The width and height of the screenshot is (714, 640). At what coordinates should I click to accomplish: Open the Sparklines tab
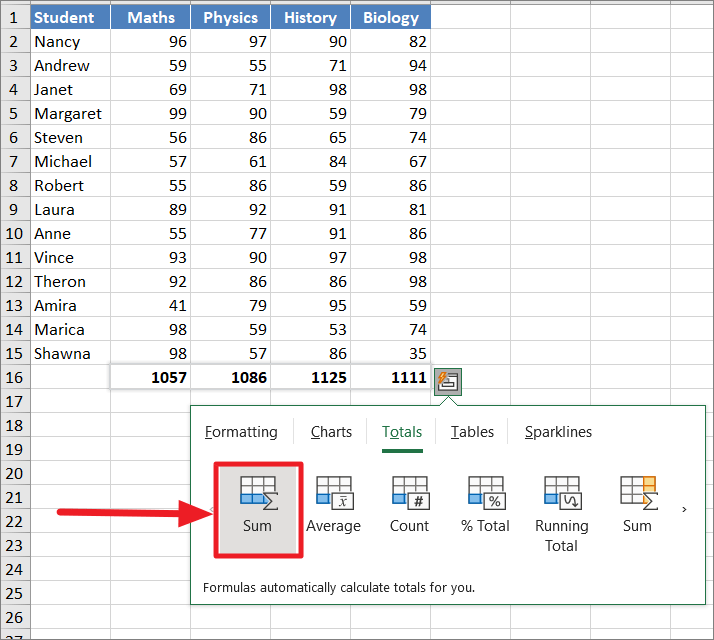(x=558, y=432)
